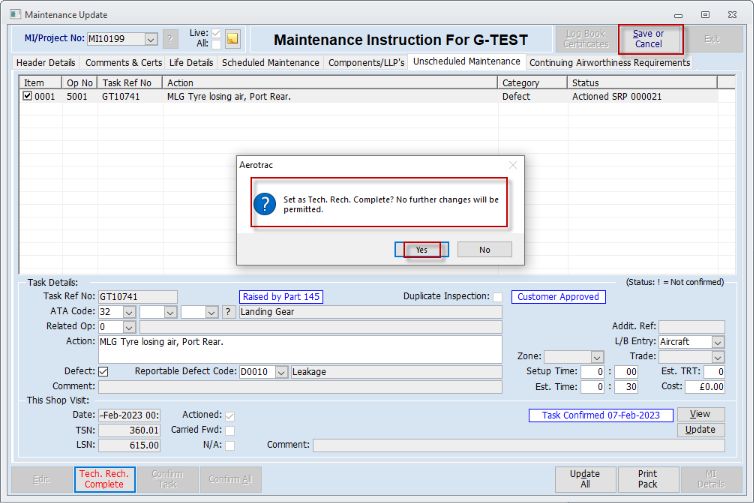Click 'MLG Tyre losing air, Port Rear.' row text
Image resolution: width=754 pixels, height=503 pixels.
[229, 97]
